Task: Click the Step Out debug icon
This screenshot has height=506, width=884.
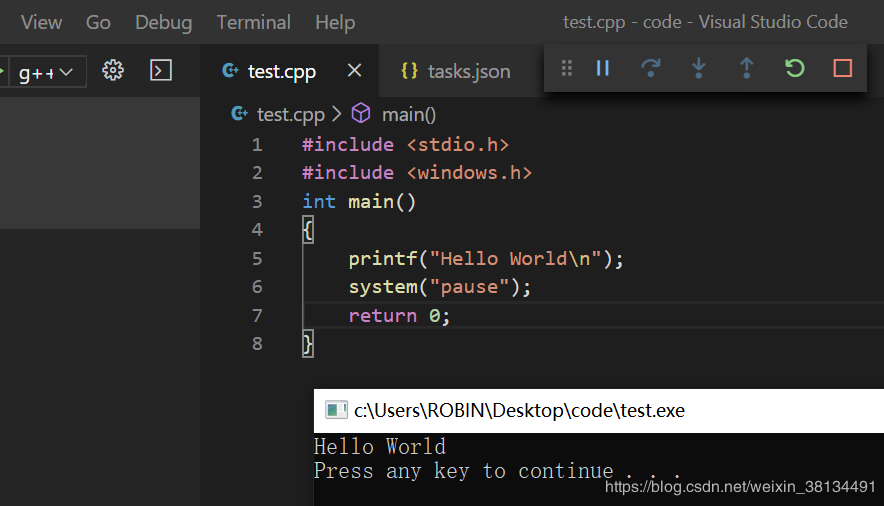Action: (747, 68)
